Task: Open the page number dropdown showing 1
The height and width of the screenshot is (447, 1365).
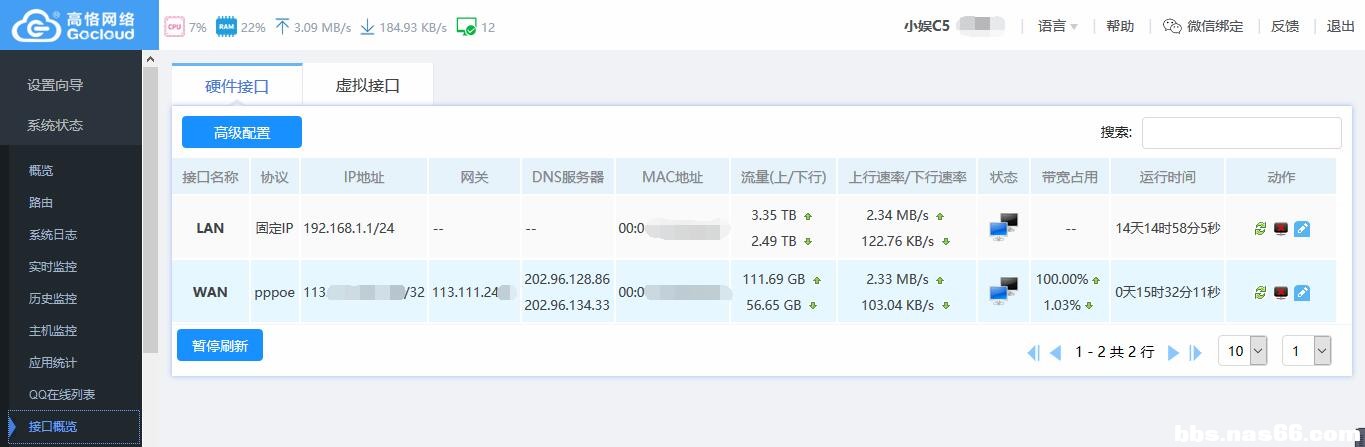Action: pyautogui.click(x=1307, y=351)
